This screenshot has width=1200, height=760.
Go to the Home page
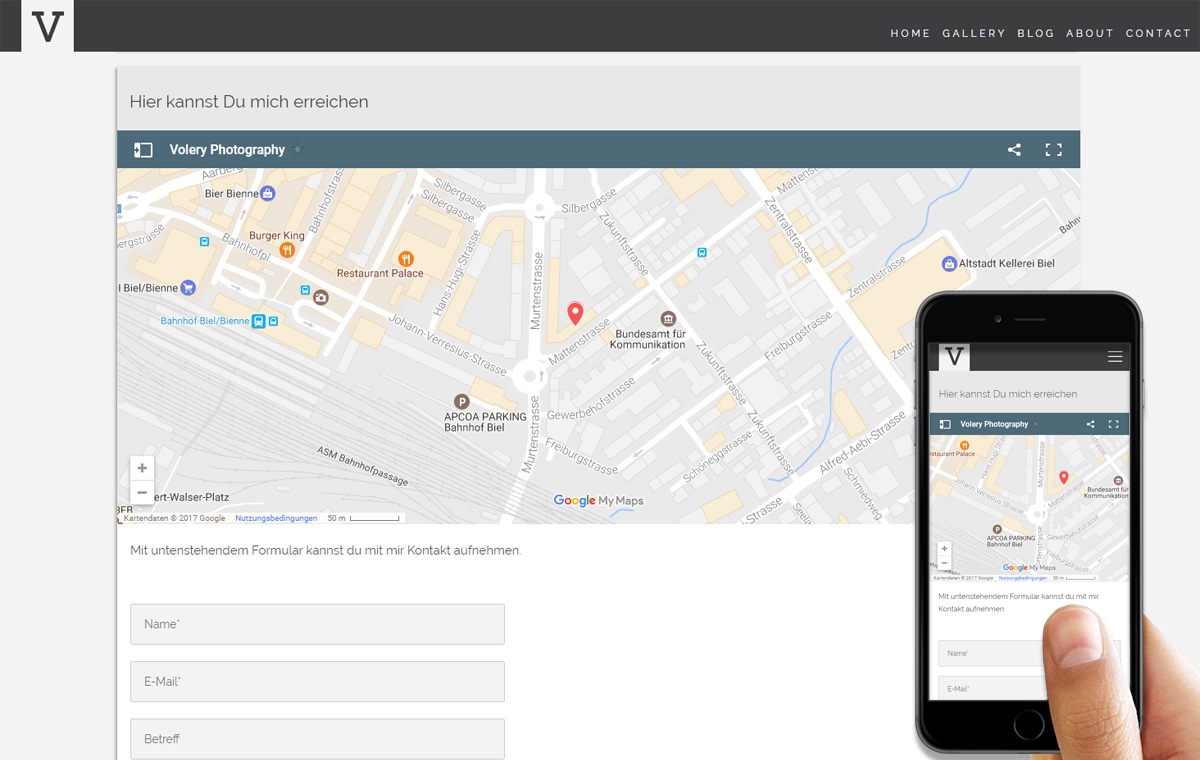(x=910, y=33)
